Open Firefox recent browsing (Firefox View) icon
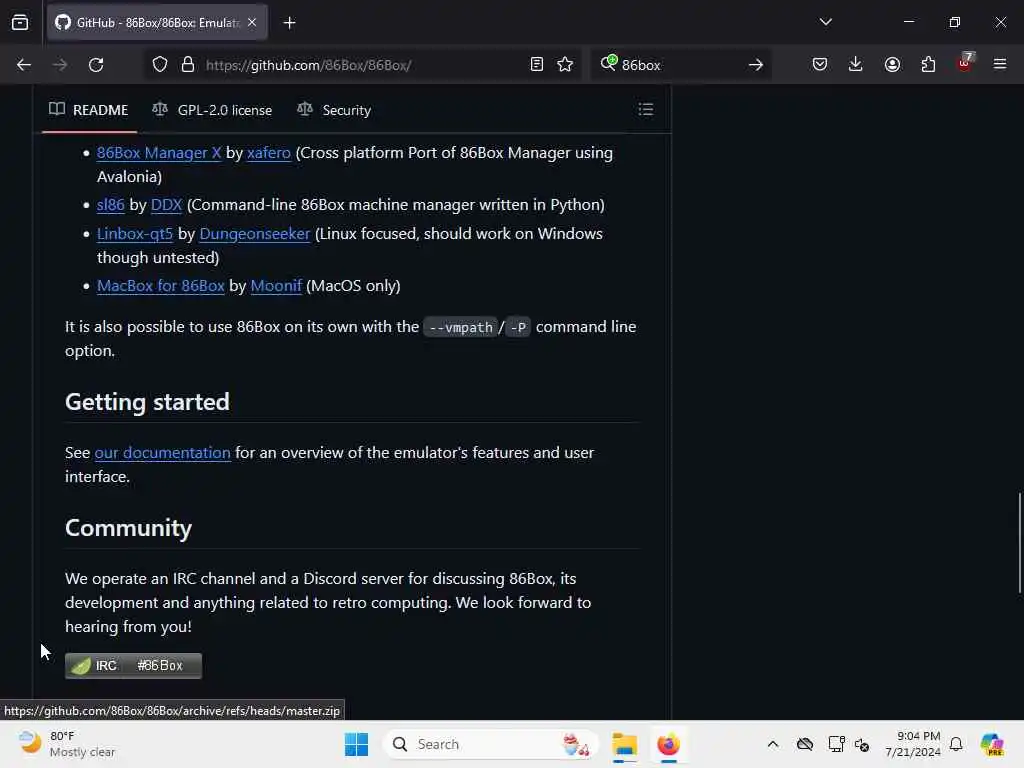This screenshot has width=1024, height=768. (x=20, y=23)
